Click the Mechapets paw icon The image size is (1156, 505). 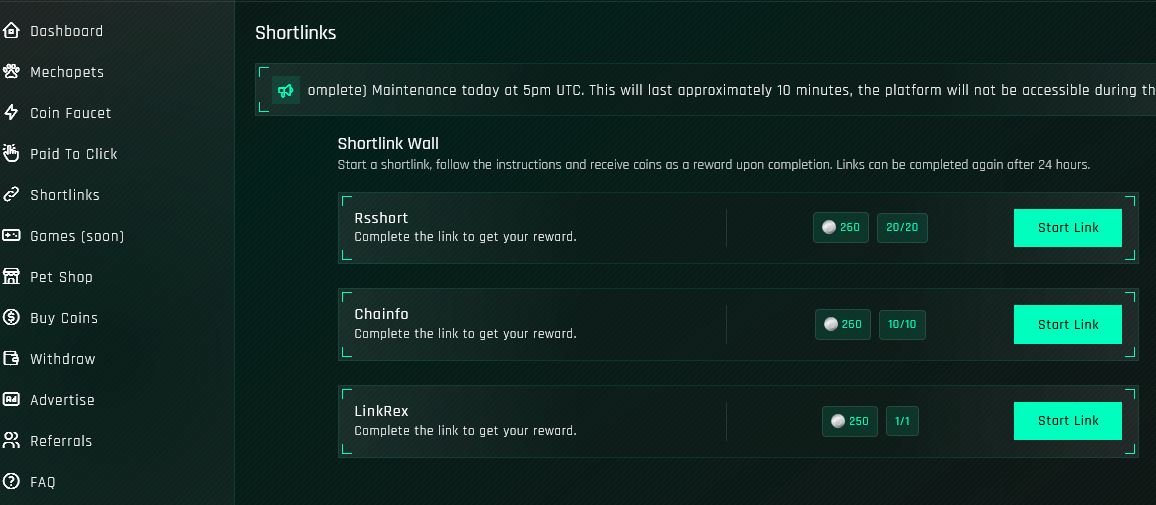click(x=11, y=72)
